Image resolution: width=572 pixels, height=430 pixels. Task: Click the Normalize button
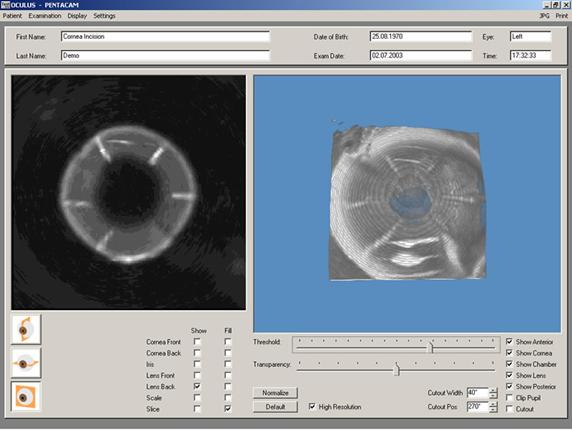(275, 393)
